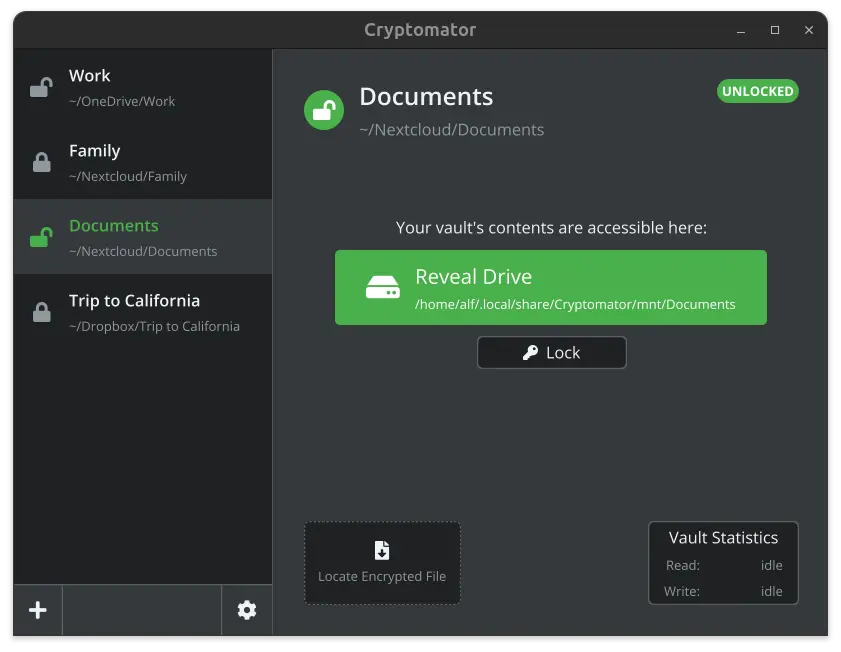The image size is (841, 652).
Task: Minimize the Cryptomator window
Action: click(x=741, y=31)
